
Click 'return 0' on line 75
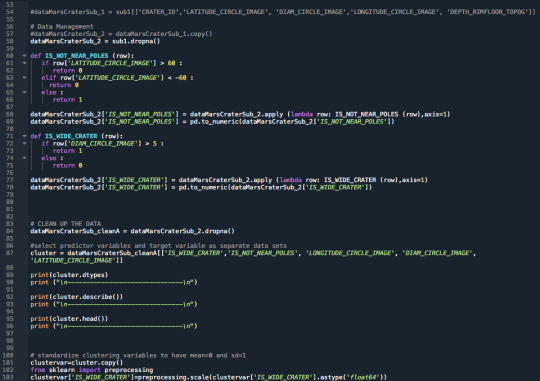coord(68,165)
